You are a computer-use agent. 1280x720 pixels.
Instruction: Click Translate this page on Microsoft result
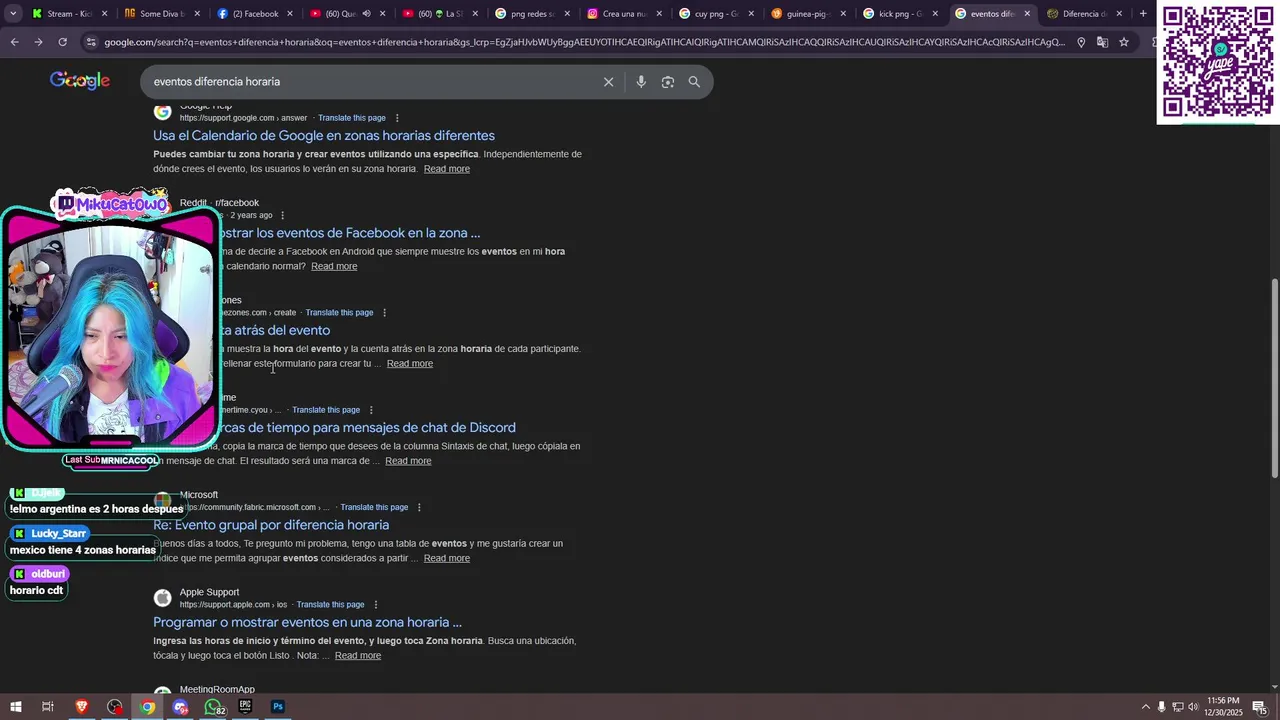coord(374,507)
